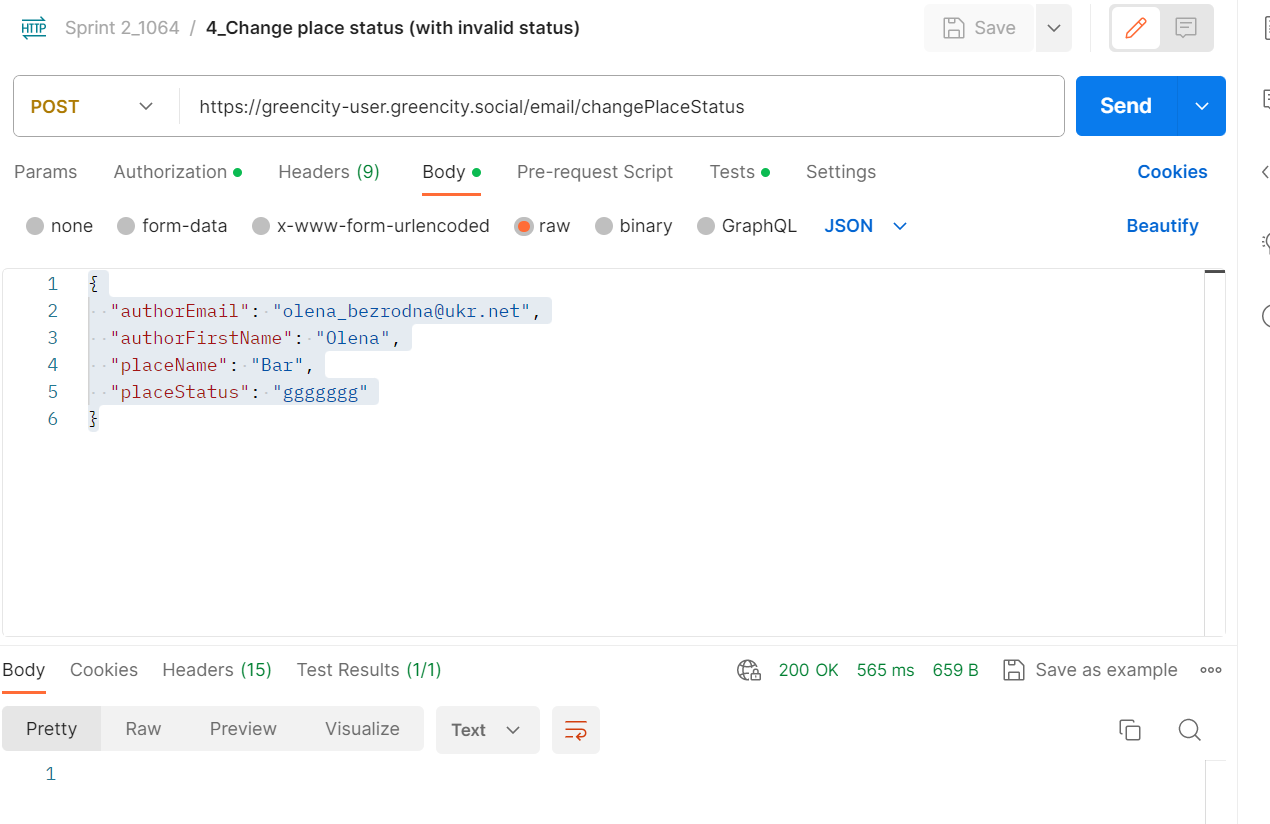Viewport: 1270px width, 824px height.
Task: Select x-www-form-urlencoded radio button
Action: point(261,226)
